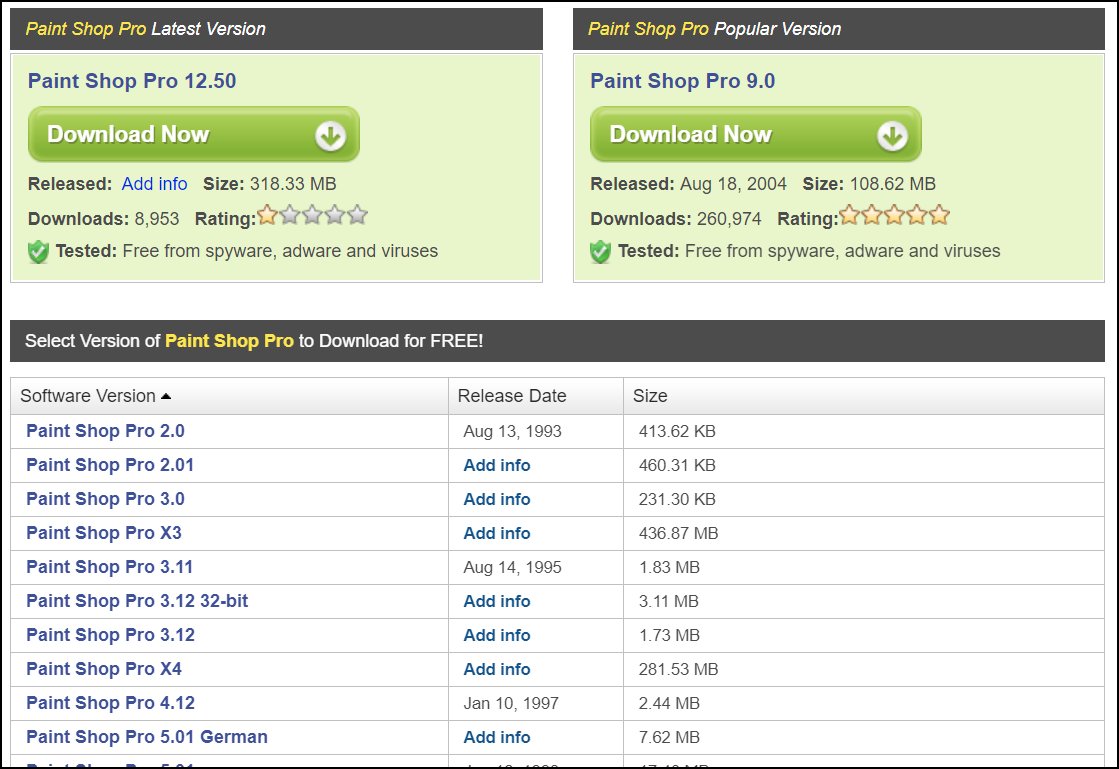Click the 318.33 MB size value for version 12.50

tap(293, 184)
